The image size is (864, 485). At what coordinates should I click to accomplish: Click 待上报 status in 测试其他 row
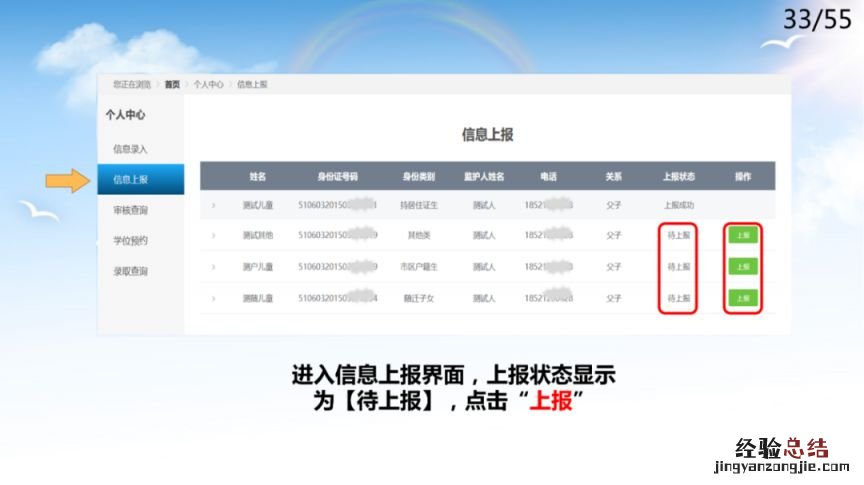pyautogui.click(x=679, y=235)
